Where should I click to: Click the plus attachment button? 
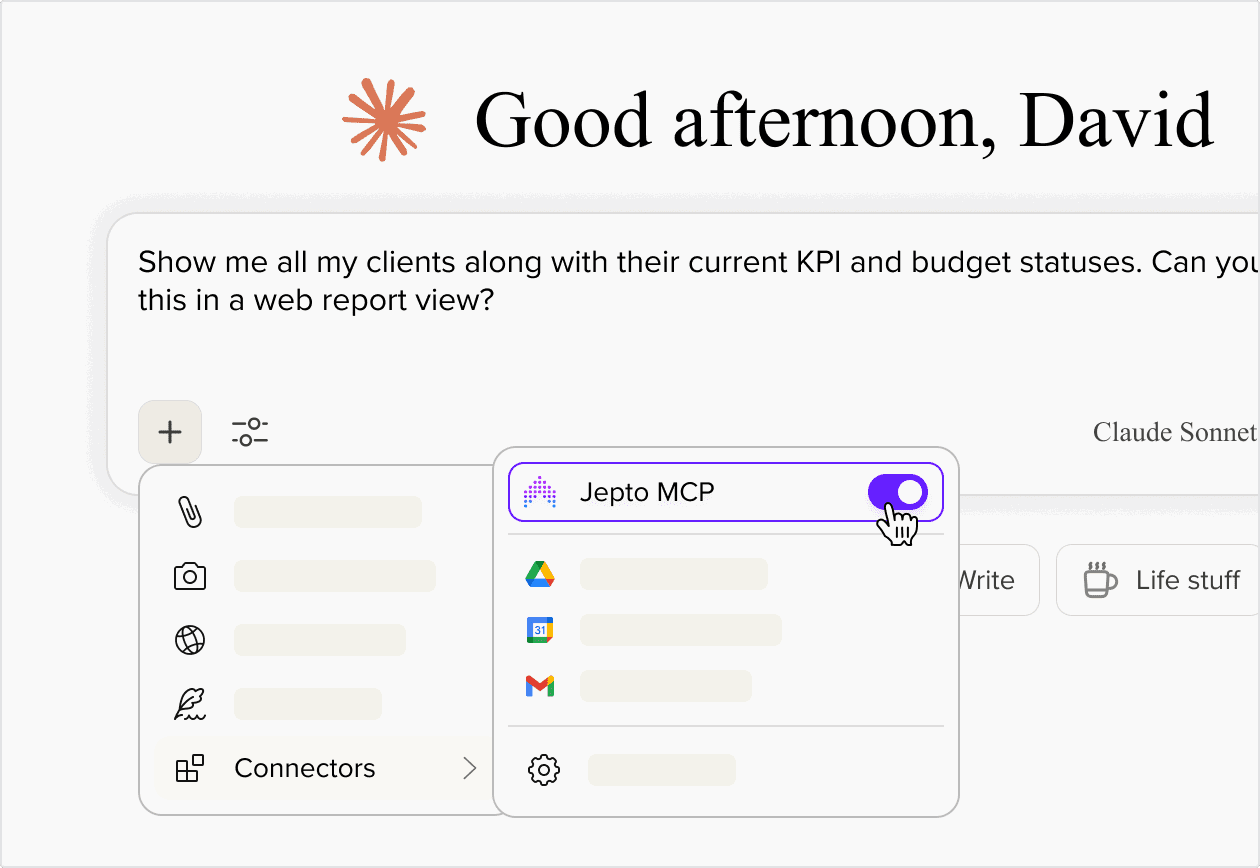(170, 432)
